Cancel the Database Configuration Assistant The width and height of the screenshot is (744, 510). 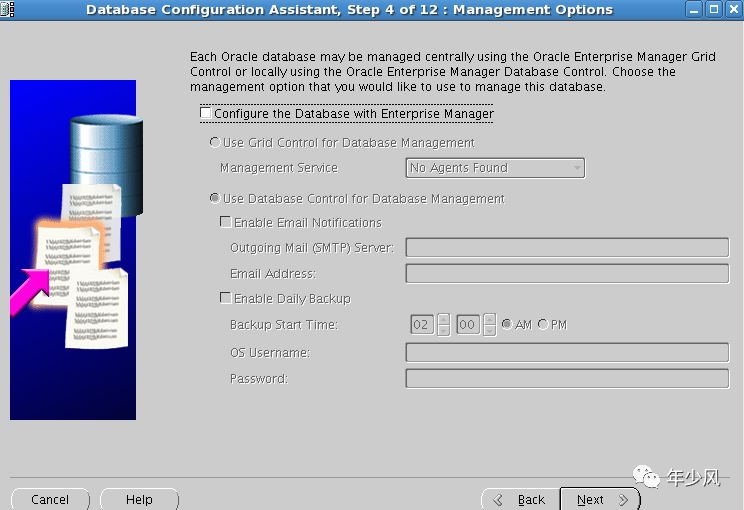50,500
